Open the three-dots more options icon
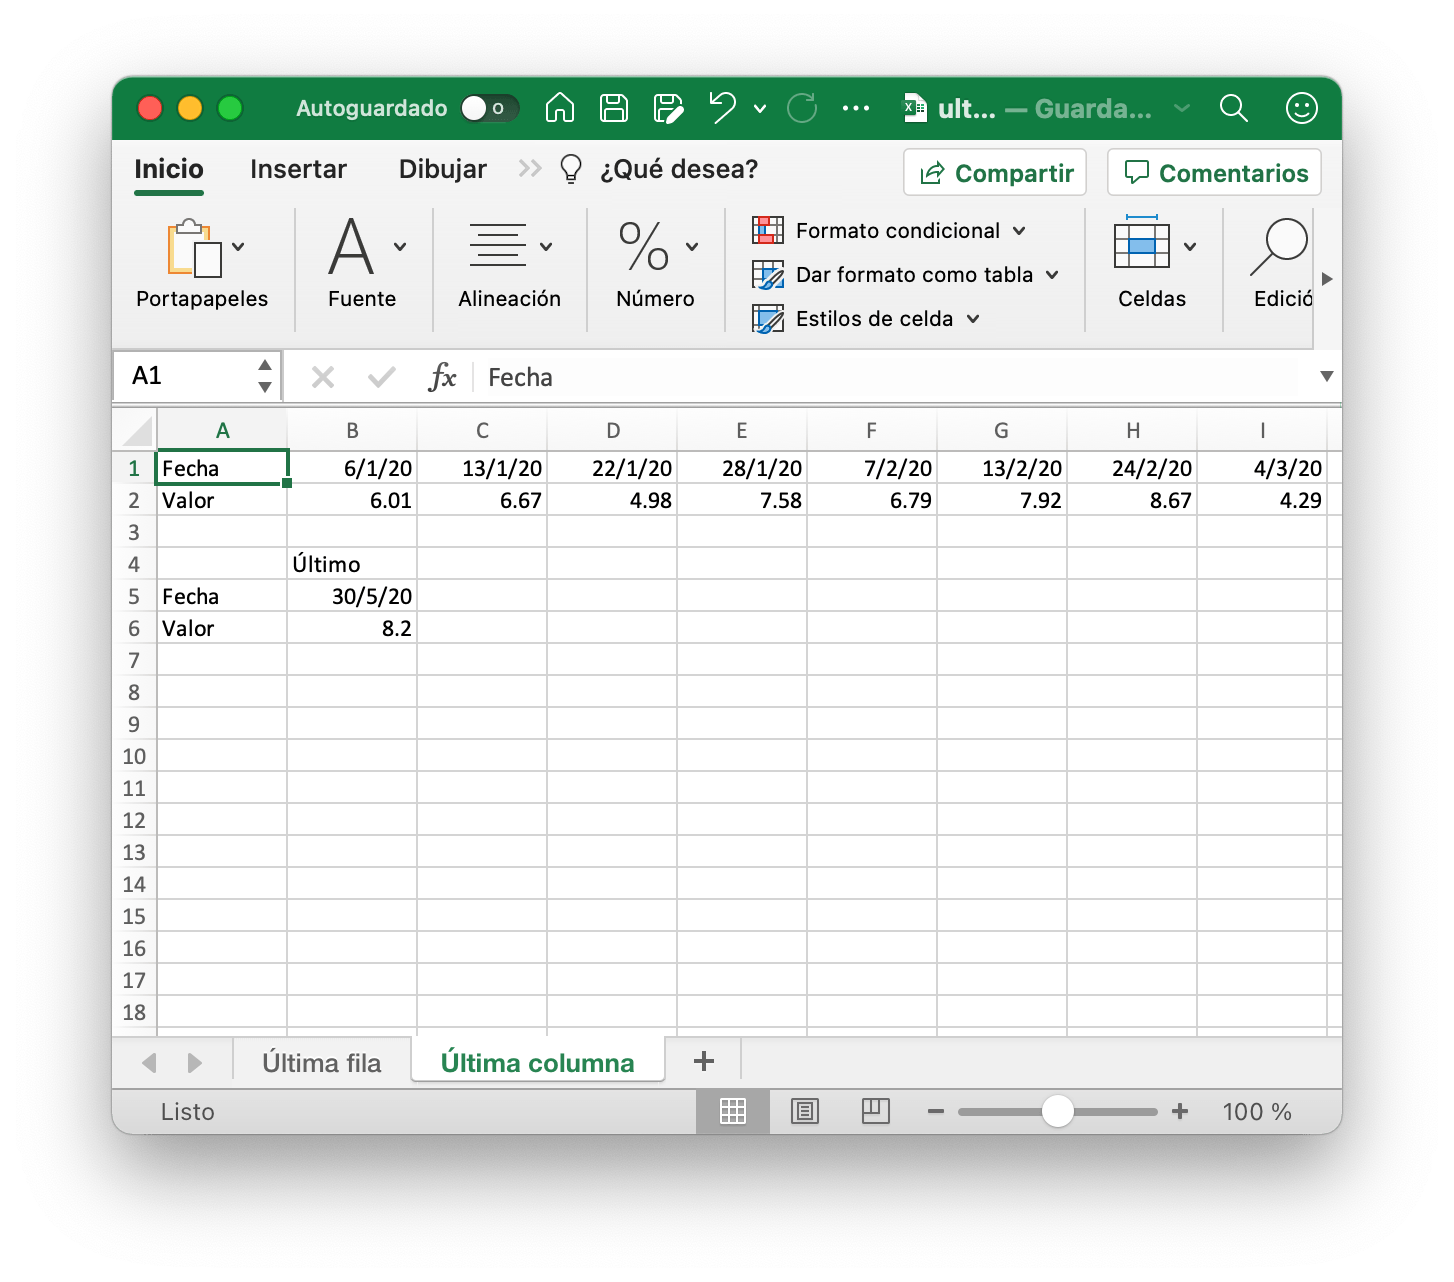 pos(856,108)
